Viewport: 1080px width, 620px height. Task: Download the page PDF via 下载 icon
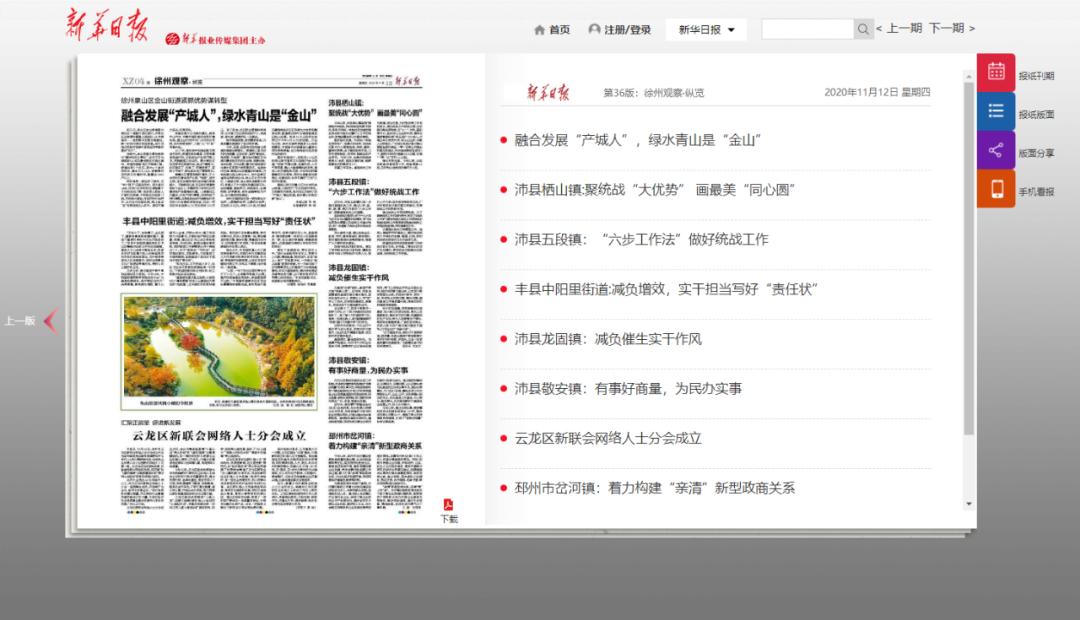pyautogui.click(x=449, y=506)
